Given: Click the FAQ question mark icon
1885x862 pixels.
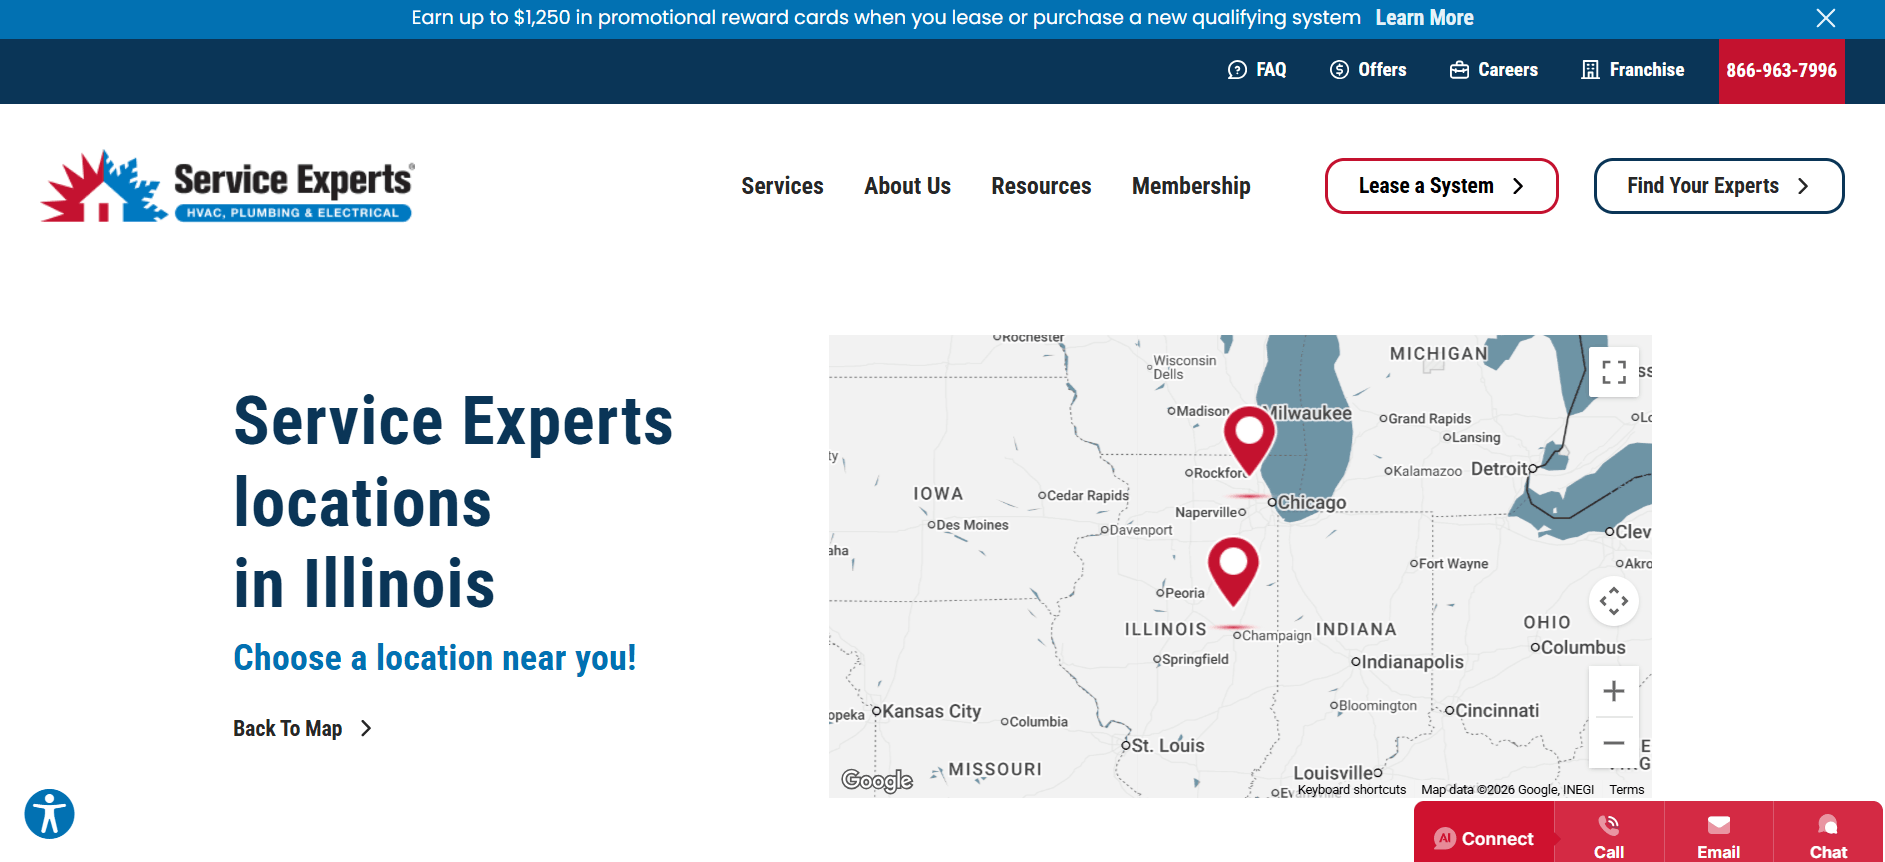Looking at the screenshot, I should click(1237, 70).
